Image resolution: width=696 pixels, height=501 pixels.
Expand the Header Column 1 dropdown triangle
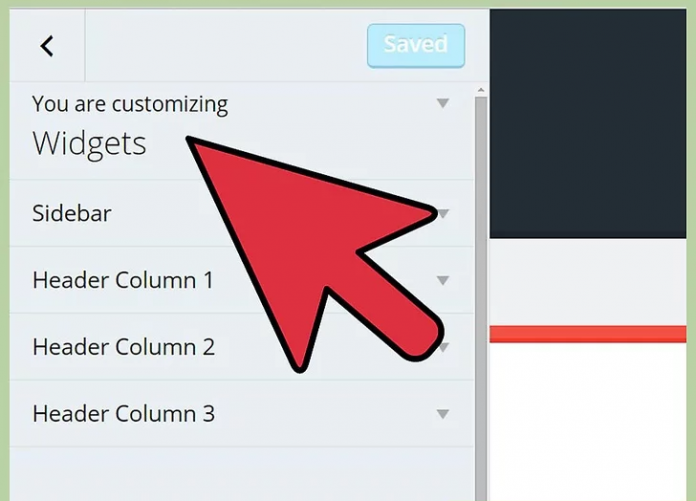pos(443,280)
